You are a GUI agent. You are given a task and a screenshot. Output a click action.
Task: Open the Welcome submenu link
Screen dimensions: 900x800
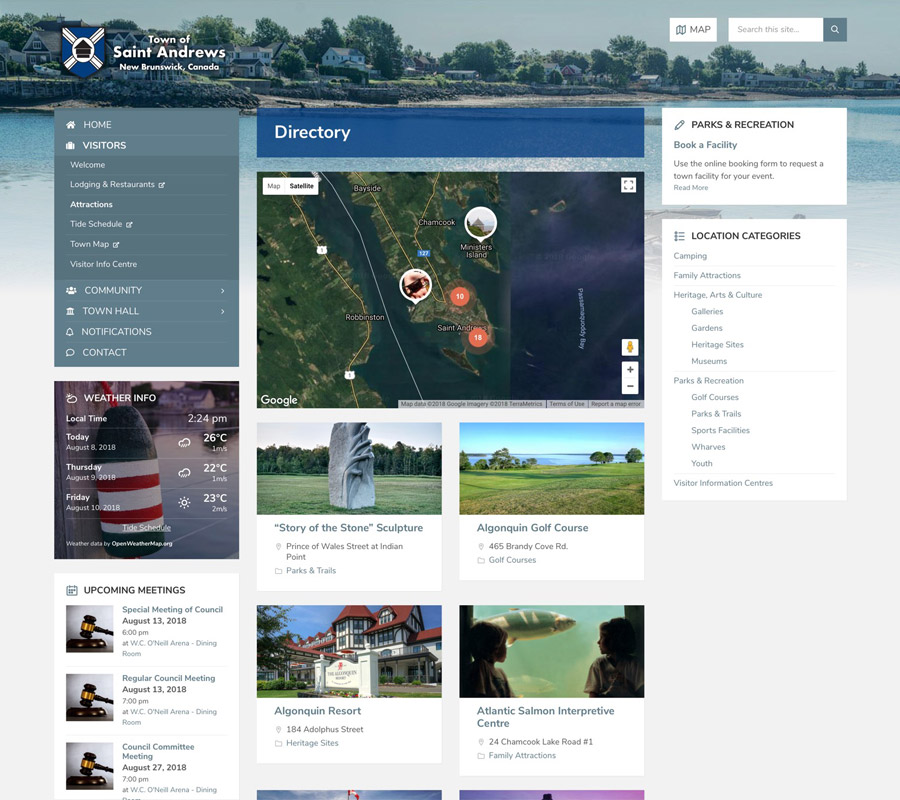(x=87, y=165)
